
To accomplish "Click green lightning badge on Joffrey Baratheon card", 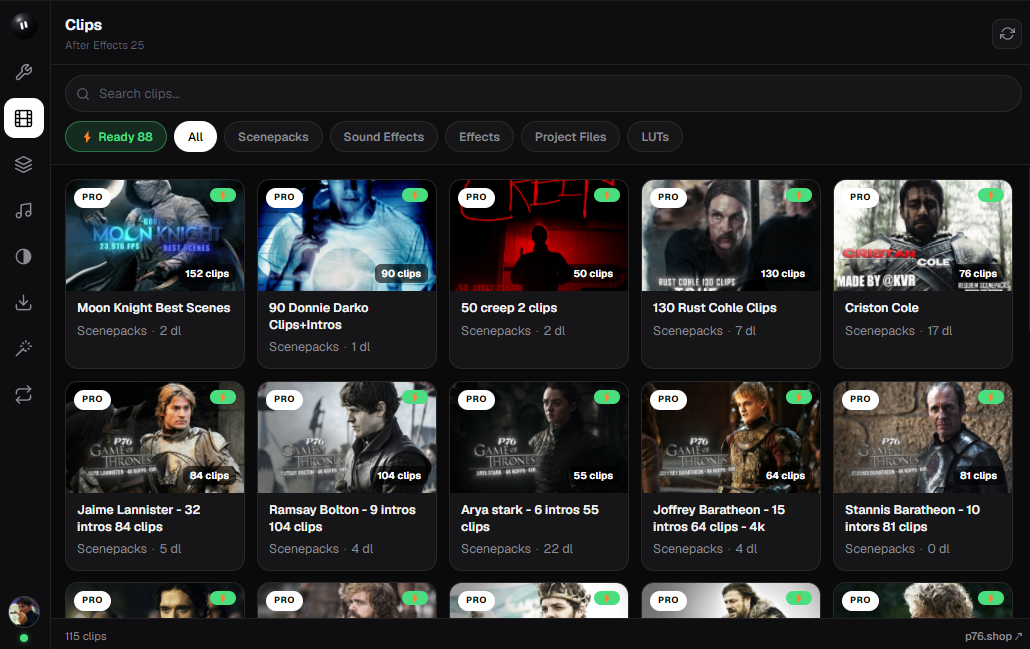I will (x=799, y=397).
